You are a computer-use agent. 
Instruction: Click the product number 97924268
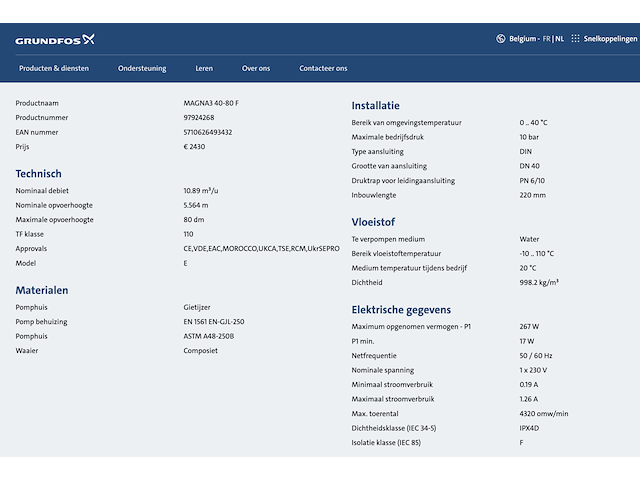199,118
